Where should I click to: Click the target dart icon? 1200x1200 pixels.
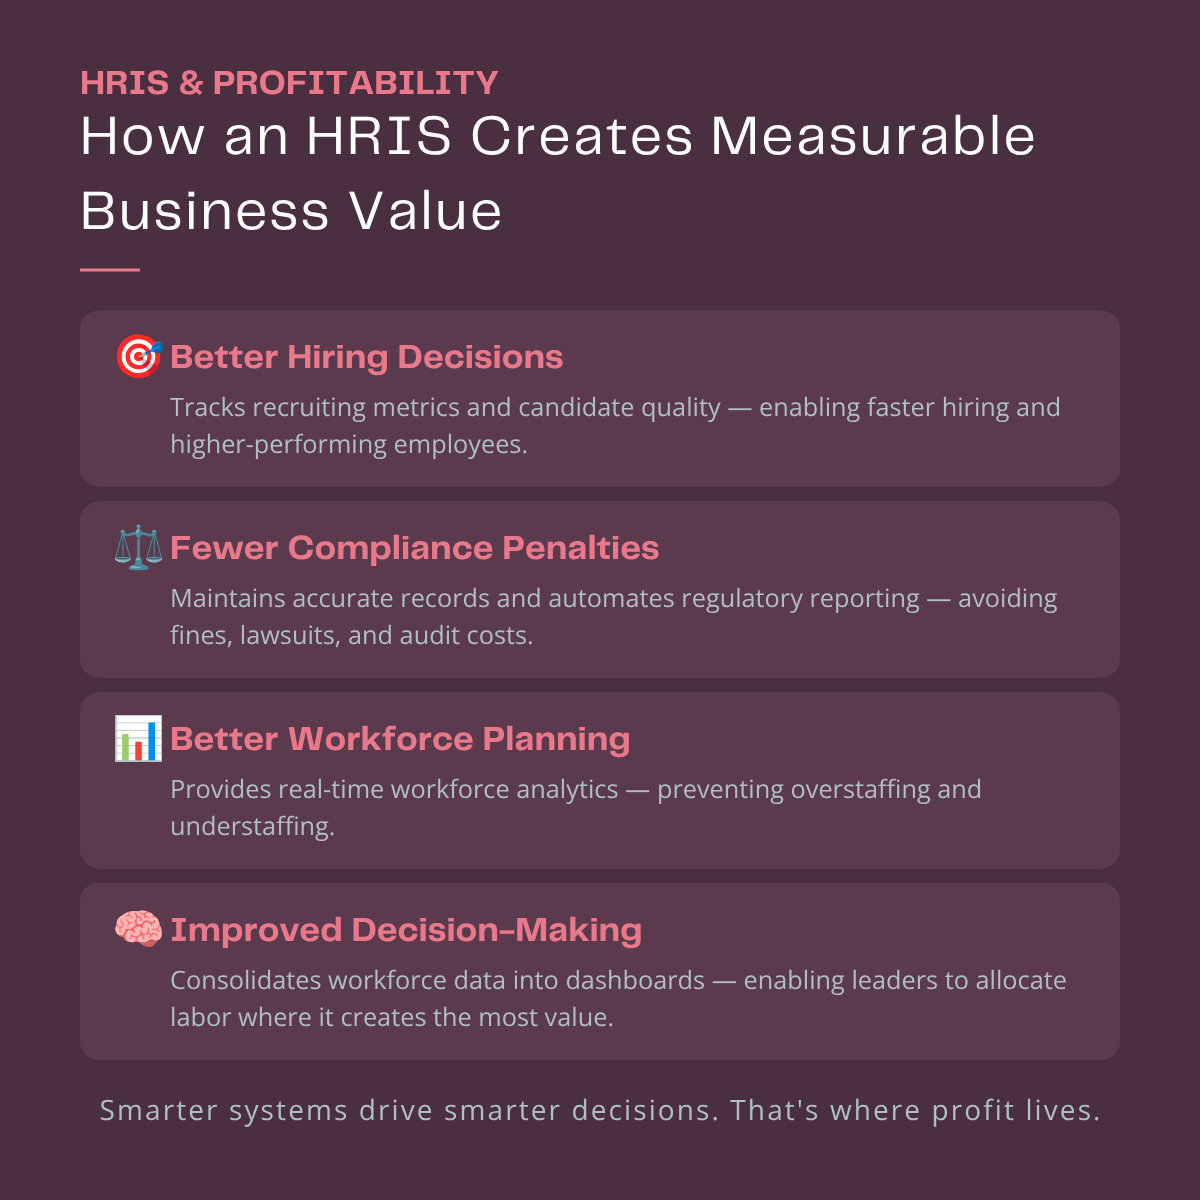pos(138,357)
